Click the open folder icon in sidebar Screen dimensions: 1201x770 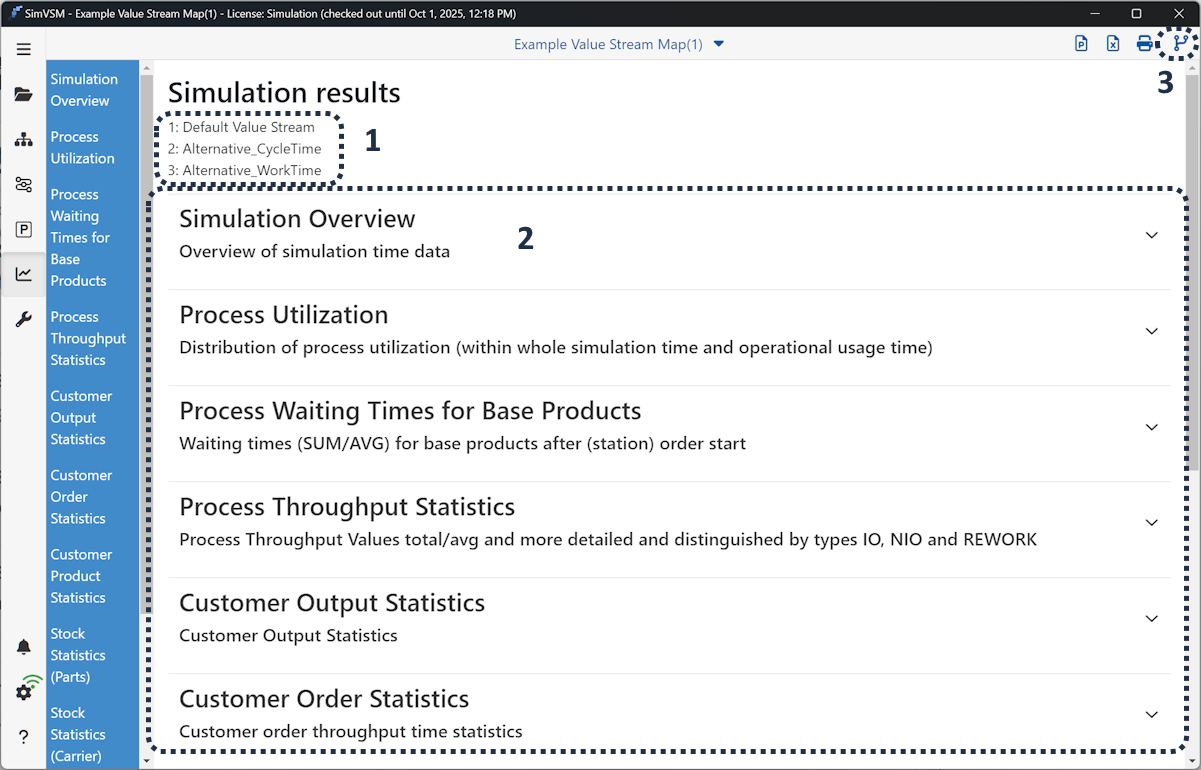click(x=24, y=95)
